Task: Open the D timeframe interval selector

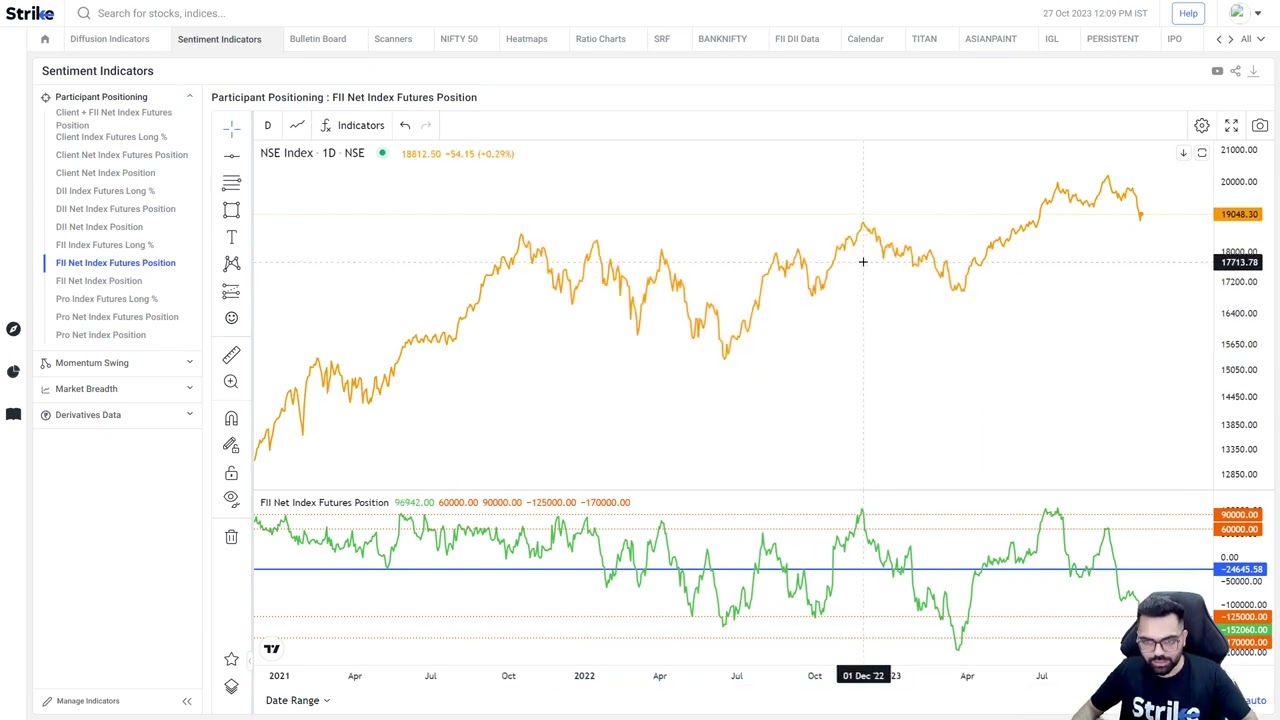Action: [x=267, y=125]
